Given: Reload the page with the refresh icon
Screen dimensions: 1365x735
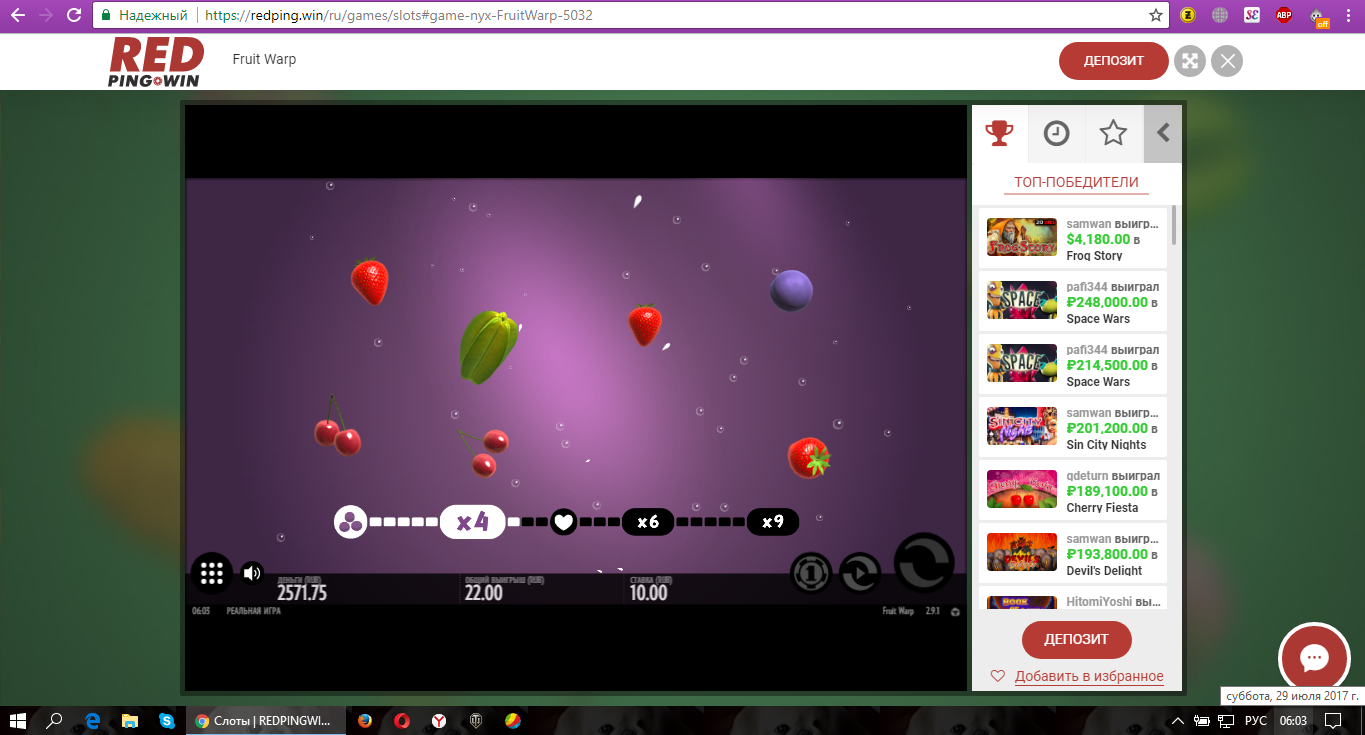Looking at the screenshot, I should [73, 15].
